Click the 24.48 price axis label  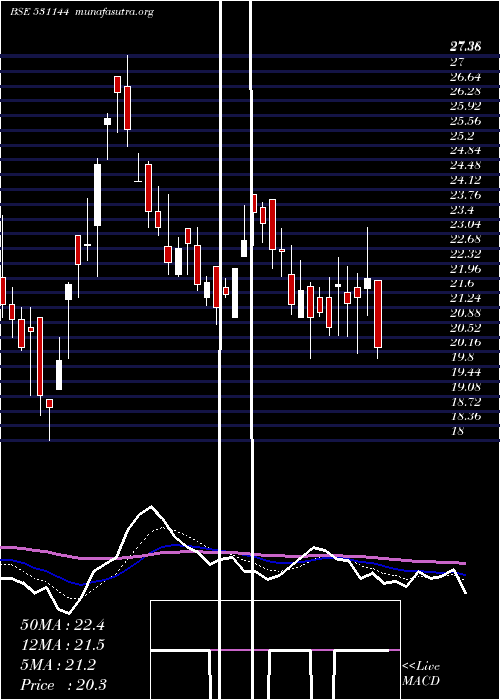466,165
